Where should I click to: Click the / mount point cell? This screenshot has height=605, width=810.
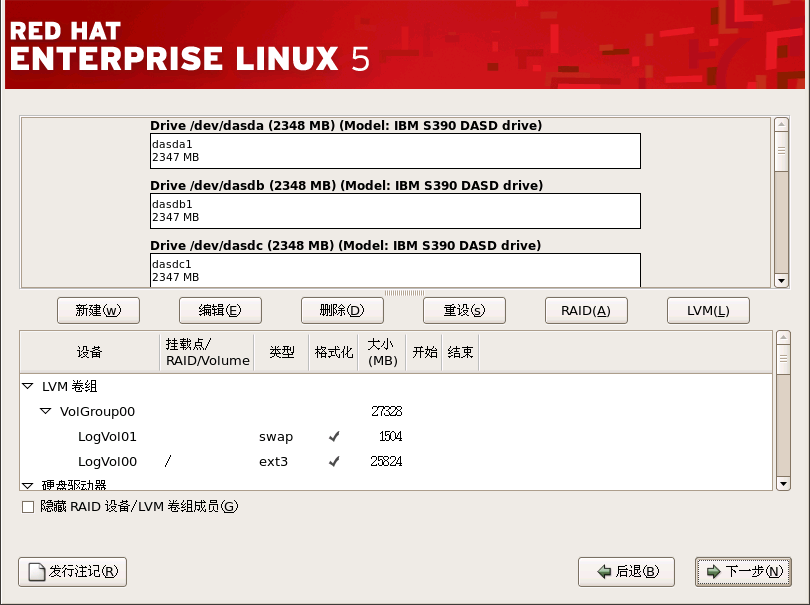[168, 461]
